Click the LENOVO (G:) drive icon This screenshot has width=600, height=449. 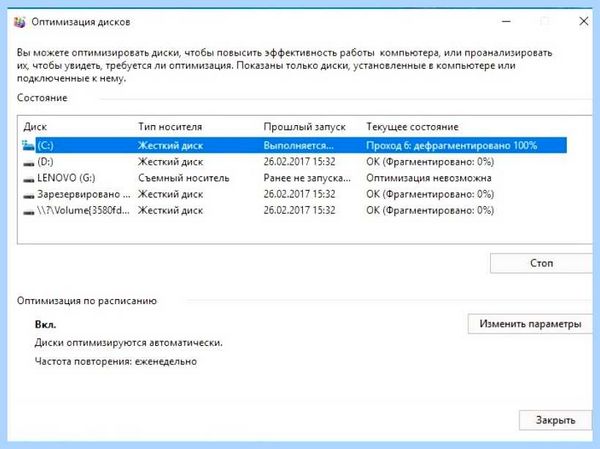click(x=28, y=179)
